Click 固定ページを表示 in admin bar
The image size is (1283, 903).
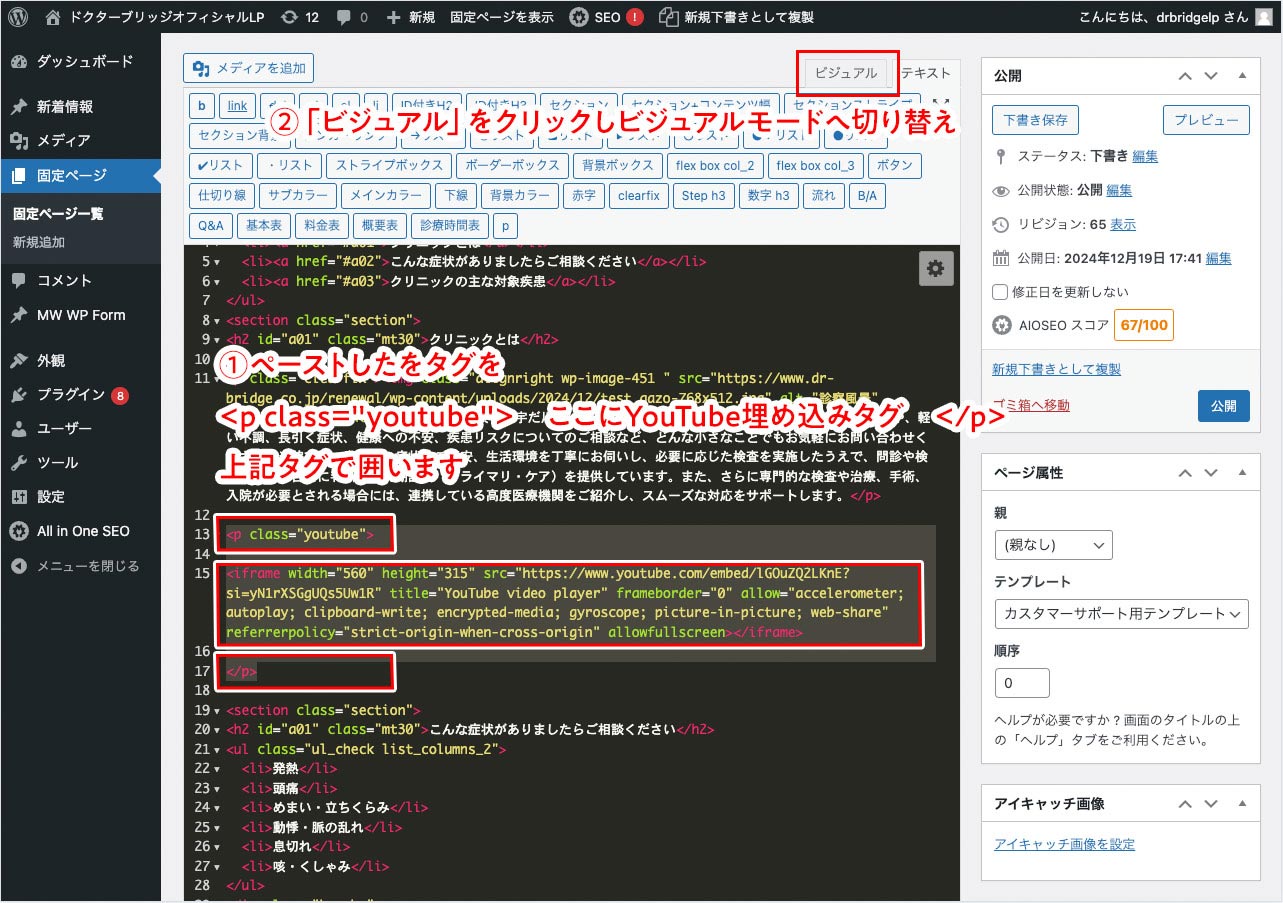[502, 17]
